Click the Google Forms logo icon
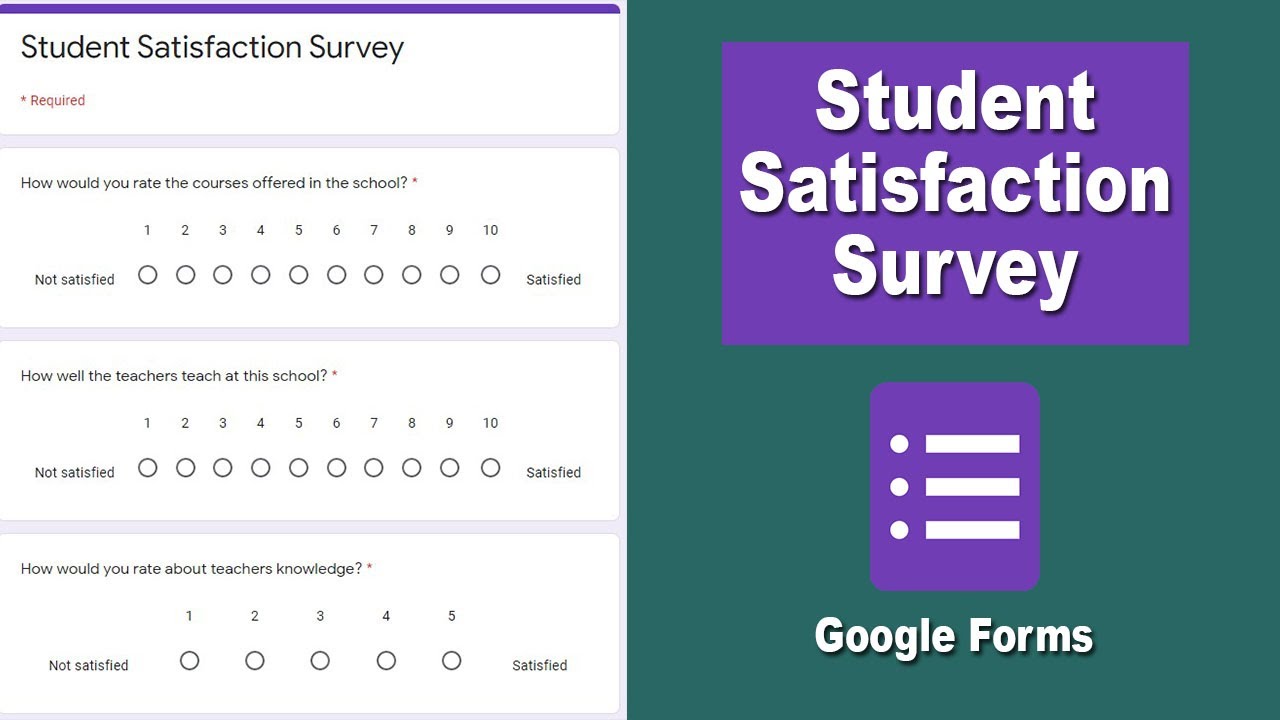Image resolution: width=1280 pixels, height=720 pixels. [954, 486]
